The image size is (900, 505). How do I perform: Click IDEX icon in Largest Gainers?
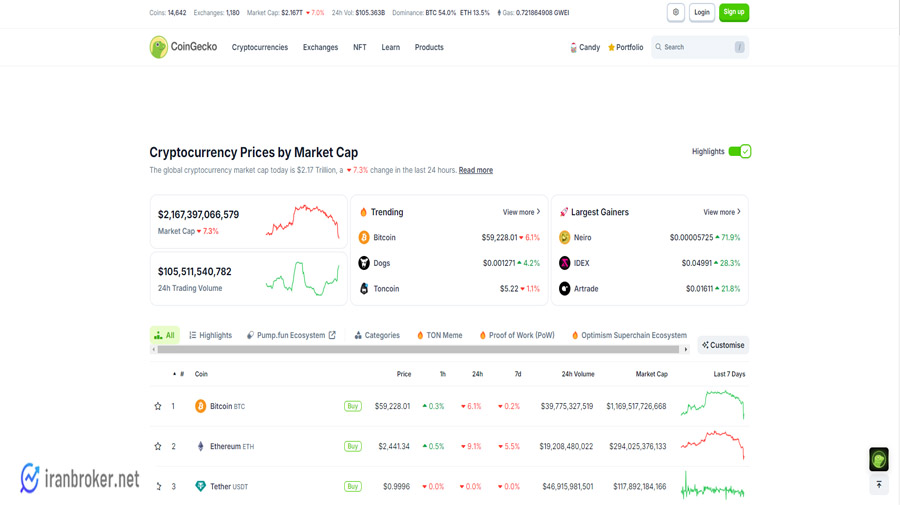coord(565,263)
